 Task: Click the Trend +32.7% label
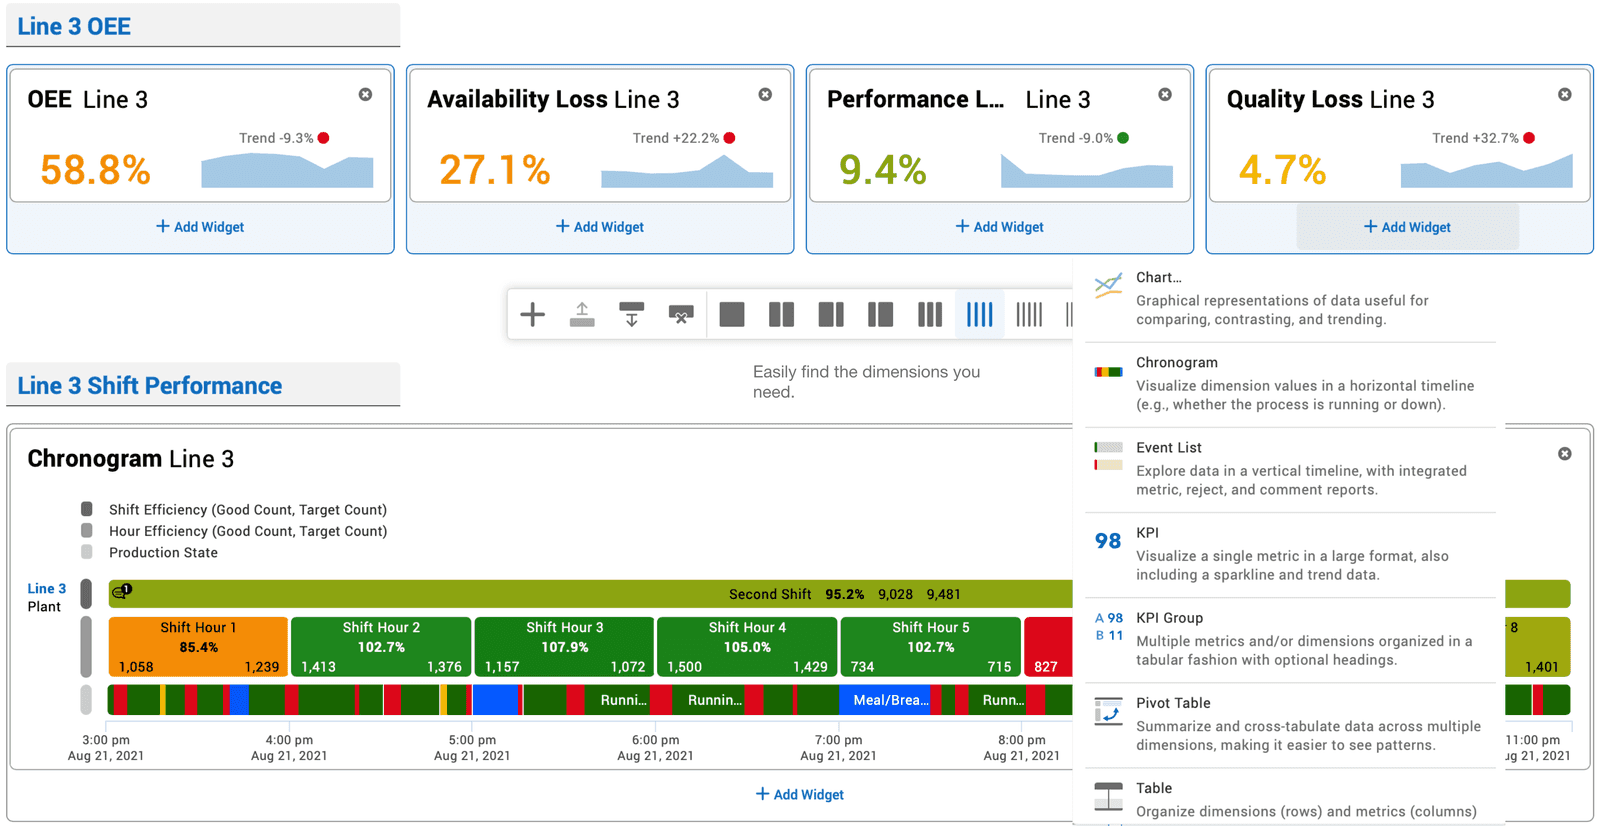(1475, 138)
